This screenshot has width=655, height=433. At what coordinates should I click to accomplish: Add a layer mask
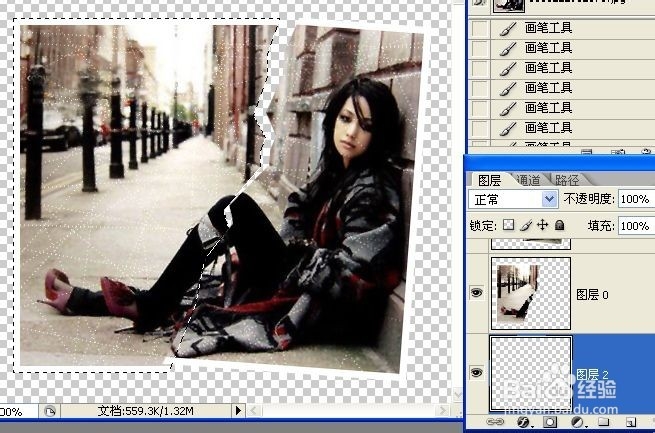[x=550, y=422]
